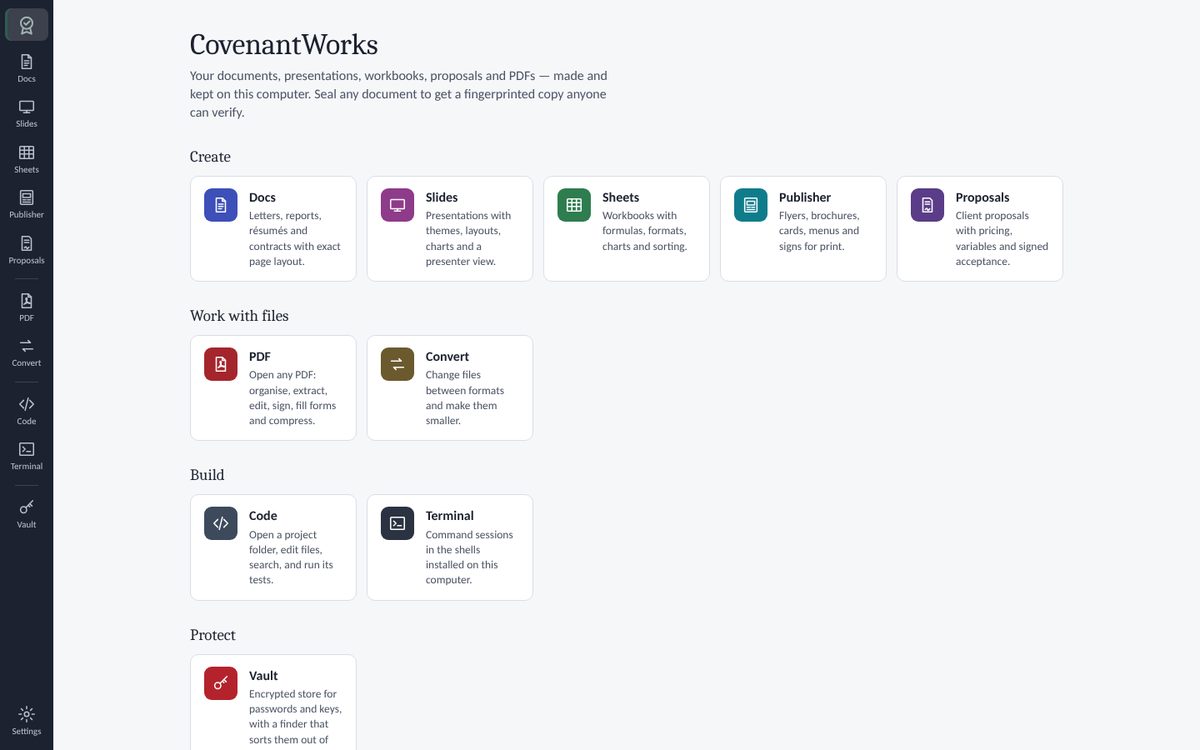Click the blue Docs card icon
The height and width of the screenshot is (750, 1200).
[221, 205]
